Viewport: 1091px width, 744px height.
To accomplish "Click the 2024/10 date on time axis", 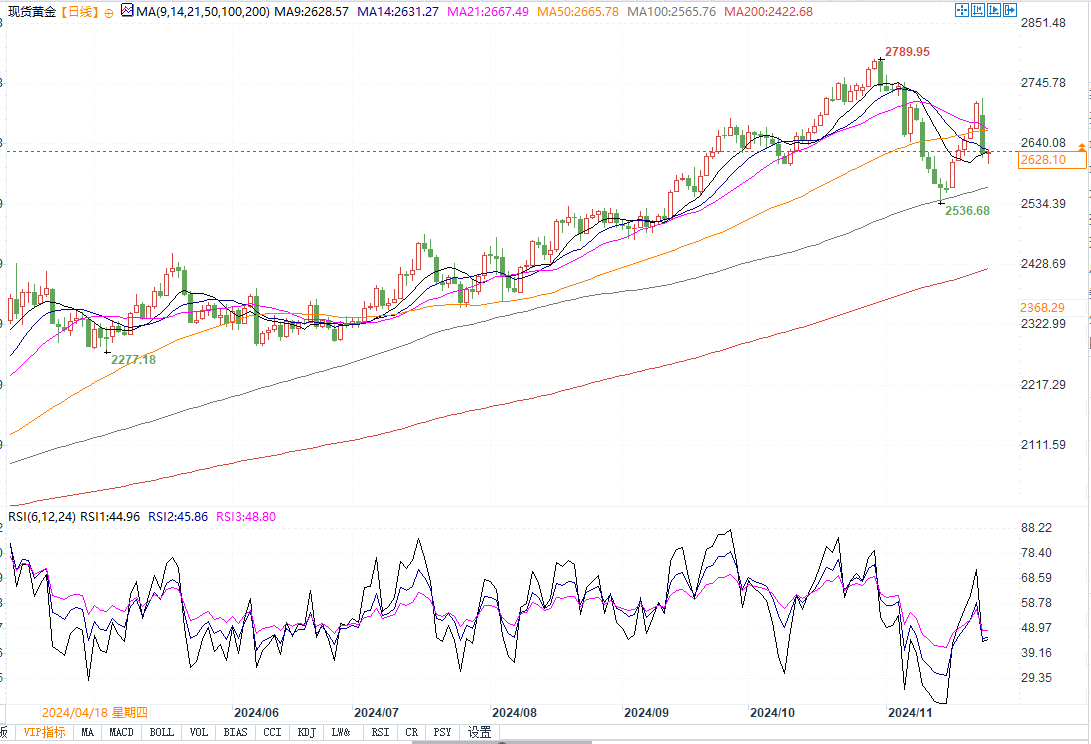I will coord(772,713).
